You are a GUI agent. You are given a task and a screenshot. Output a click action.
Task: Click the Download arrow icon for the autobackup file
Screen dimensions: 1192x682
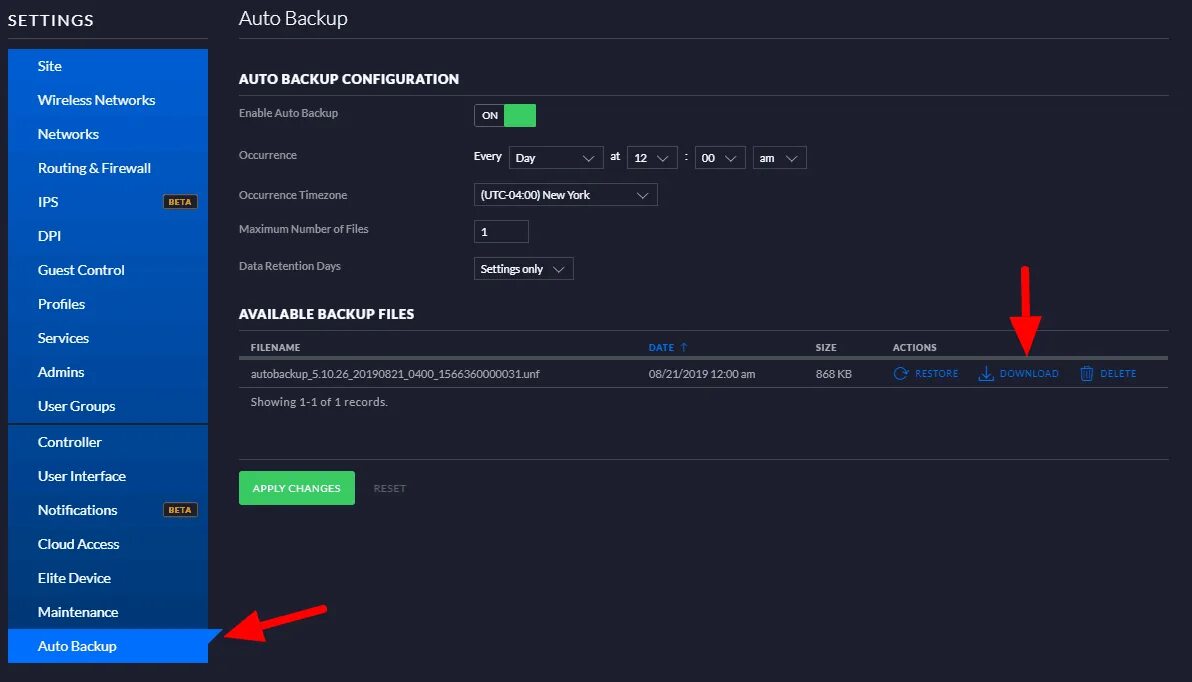pos(986,373)
